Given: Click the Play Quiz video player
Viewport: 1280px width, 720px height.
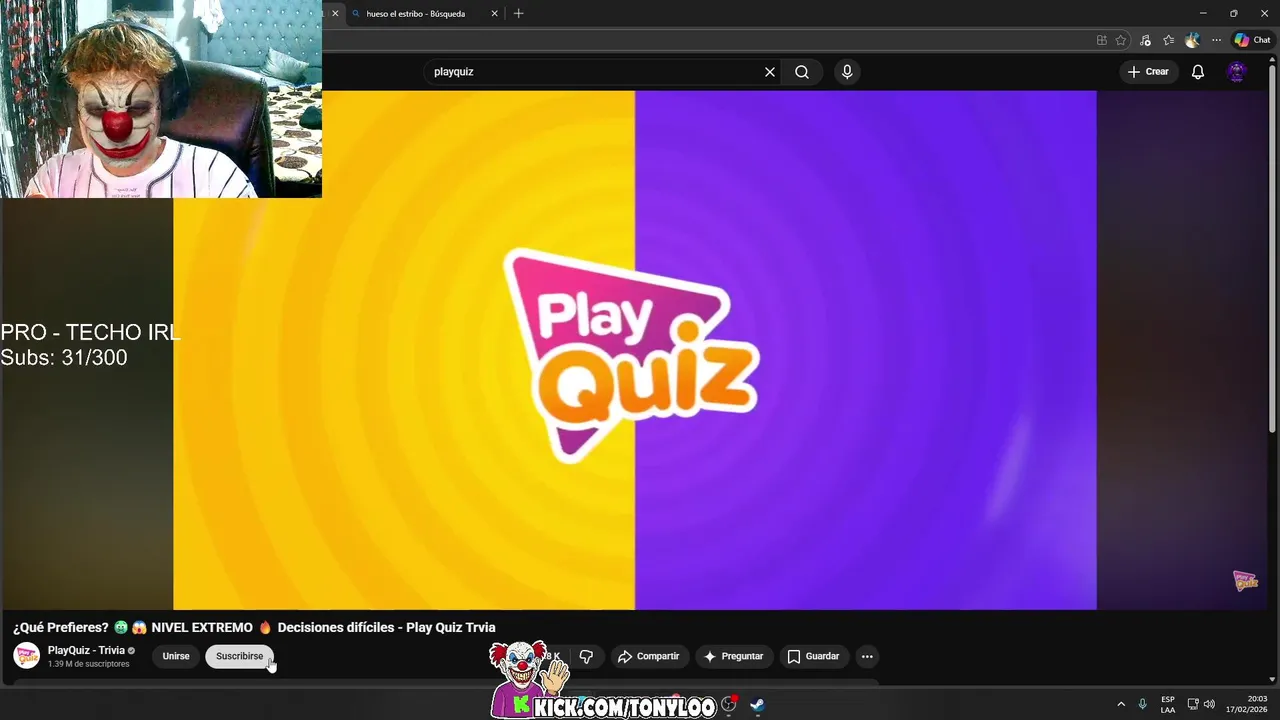Looking at the screenshot, I should [635, 350].
